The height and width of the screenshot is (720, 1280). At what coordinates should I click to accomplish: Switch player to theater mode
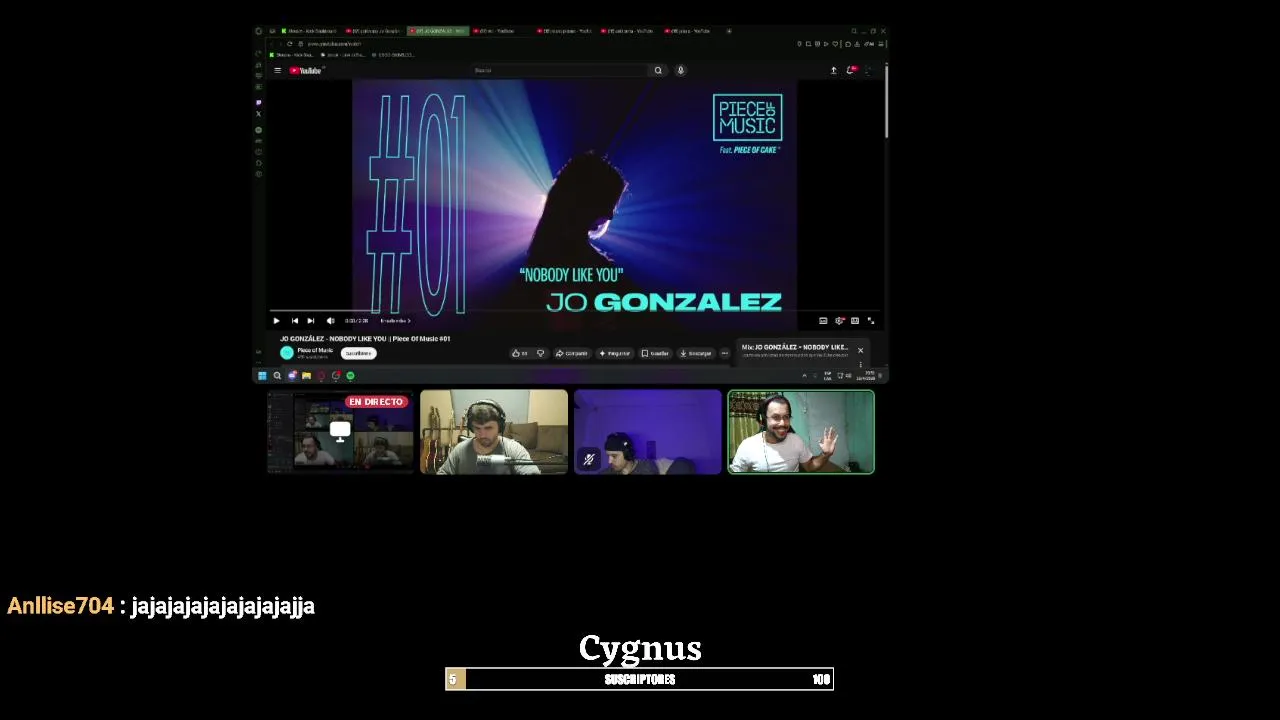855,321
